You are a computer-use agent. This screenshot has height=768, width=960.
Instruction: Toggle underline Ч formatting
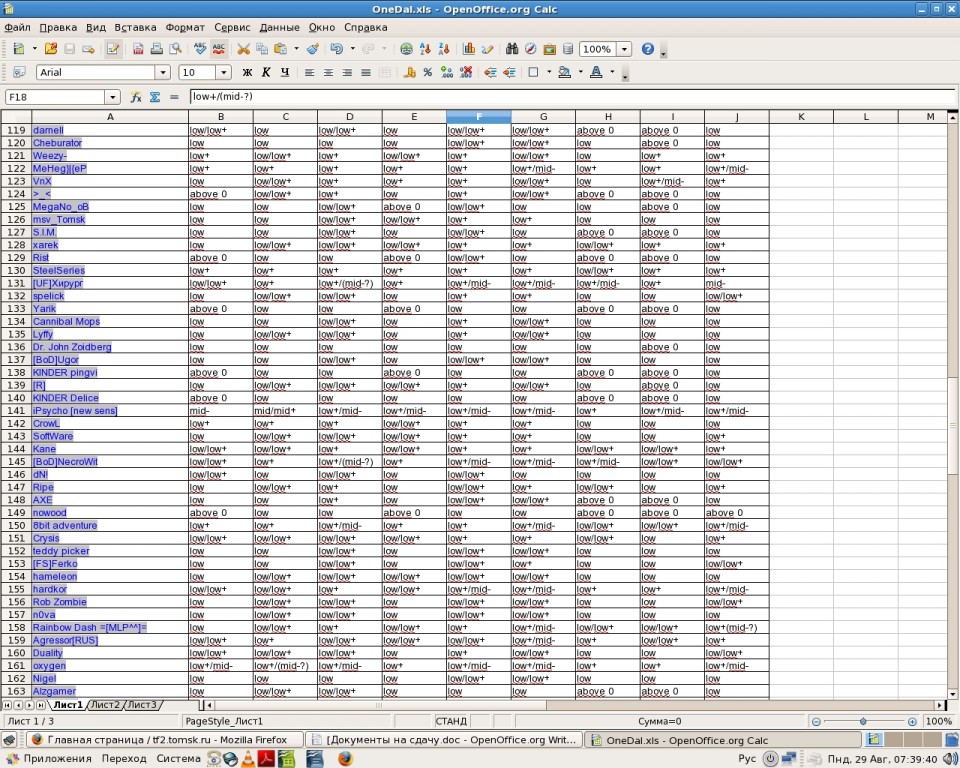[x=285, y=72]
